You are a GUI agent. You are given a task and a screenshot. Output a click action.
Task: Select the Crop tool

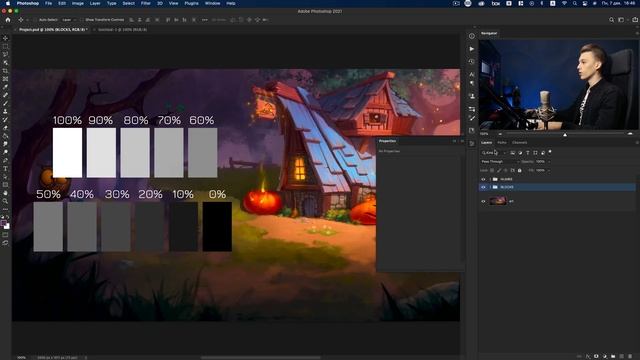point(5,71)
